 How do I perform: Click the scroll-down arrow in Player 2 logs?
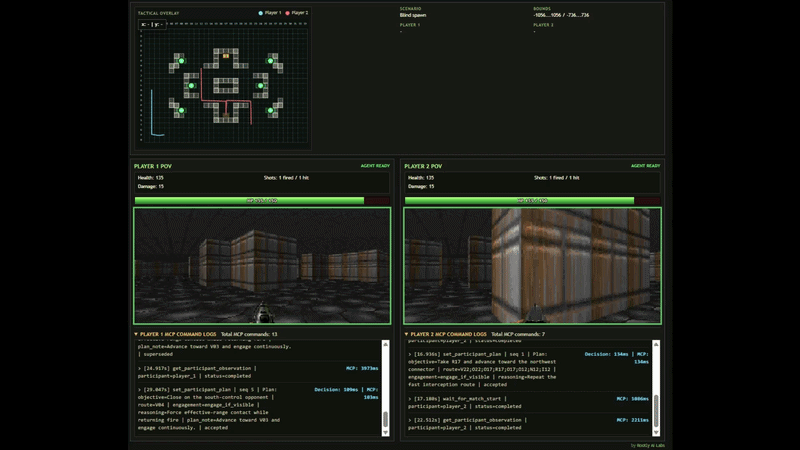coord(656,432)
